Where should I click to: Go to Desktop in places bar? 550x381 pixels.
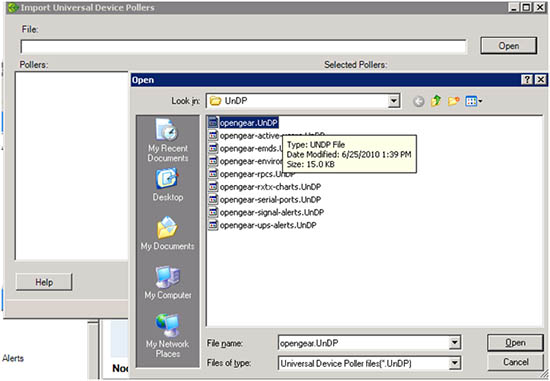click(168, 185)
